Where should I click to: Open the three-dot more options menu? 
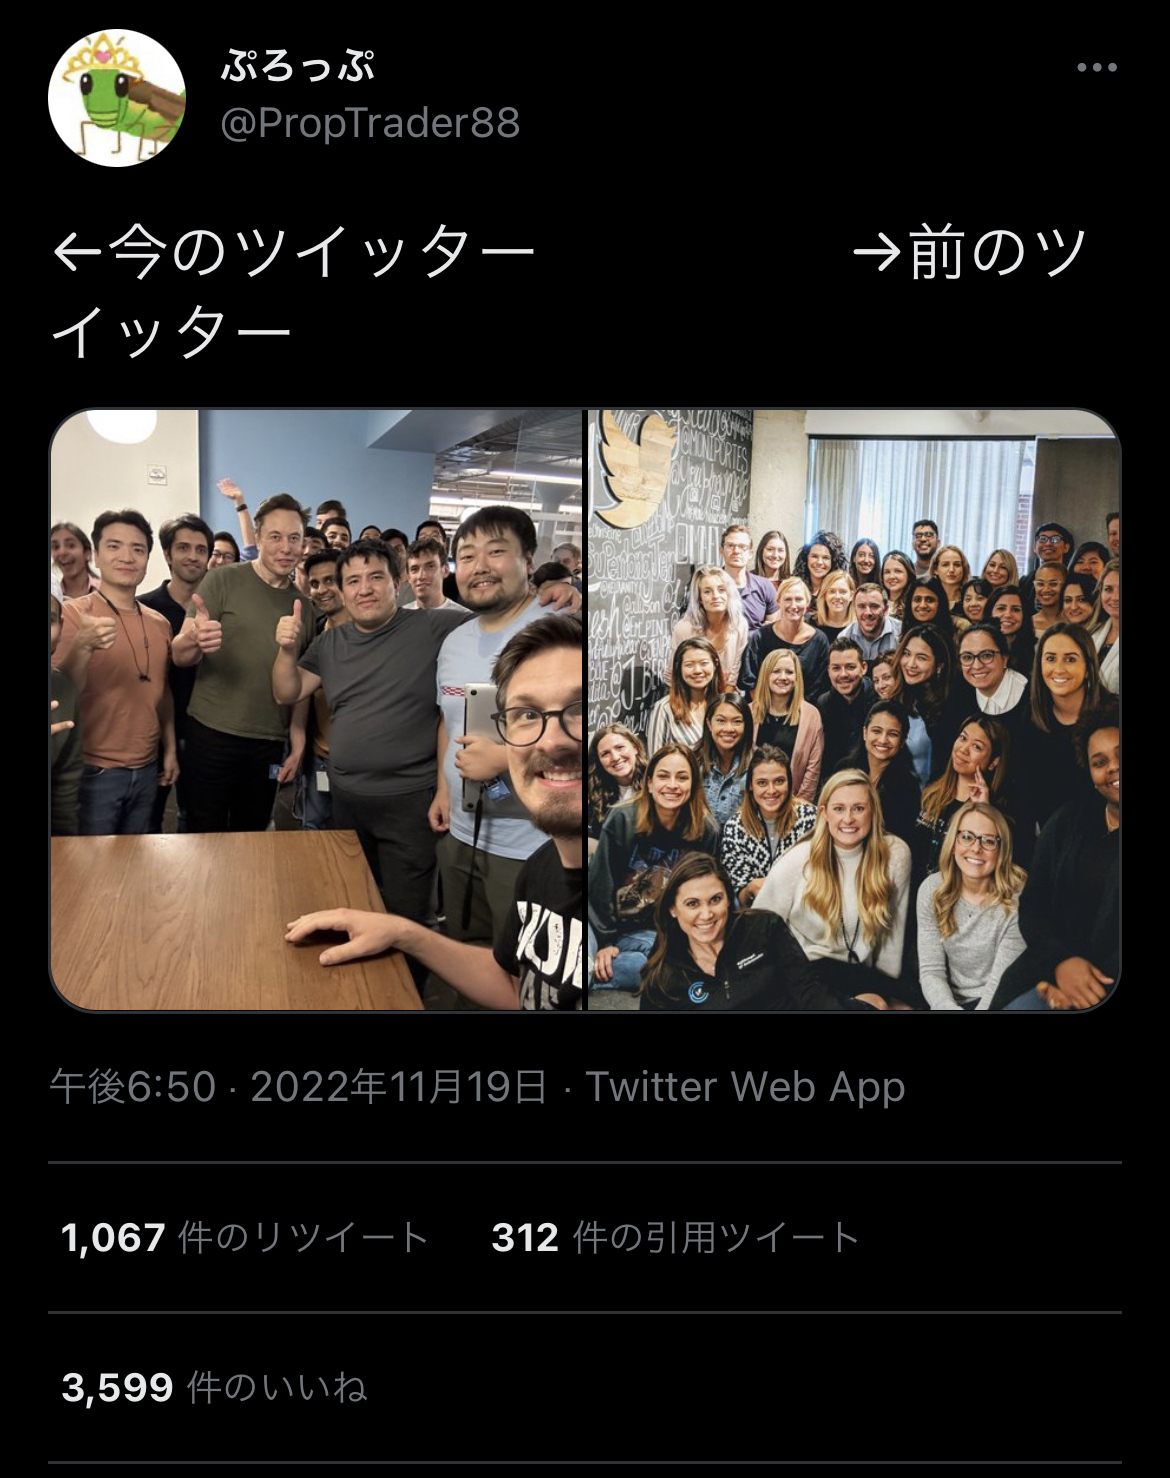pos(1097,68)
